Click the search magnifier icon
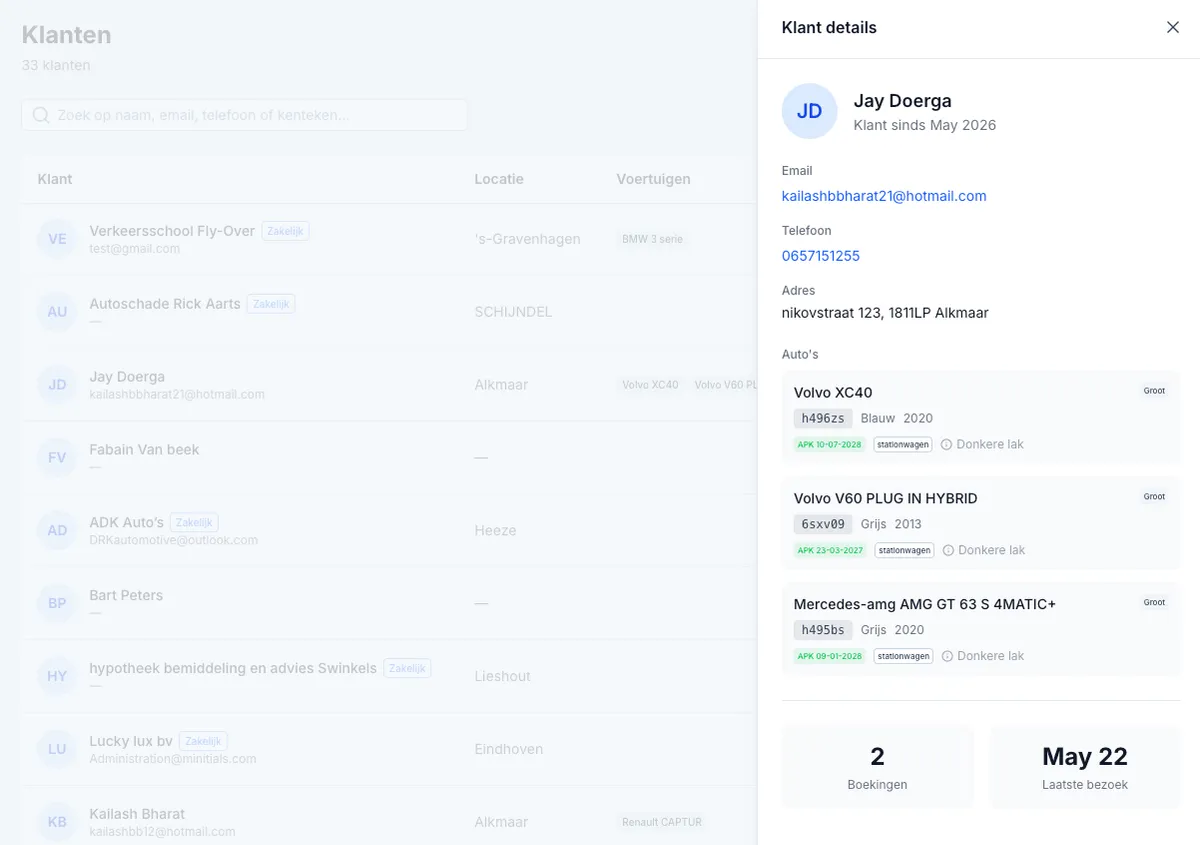Image resolution: width=1200 pixels, height=845 pixels. [x=41, y=115]
